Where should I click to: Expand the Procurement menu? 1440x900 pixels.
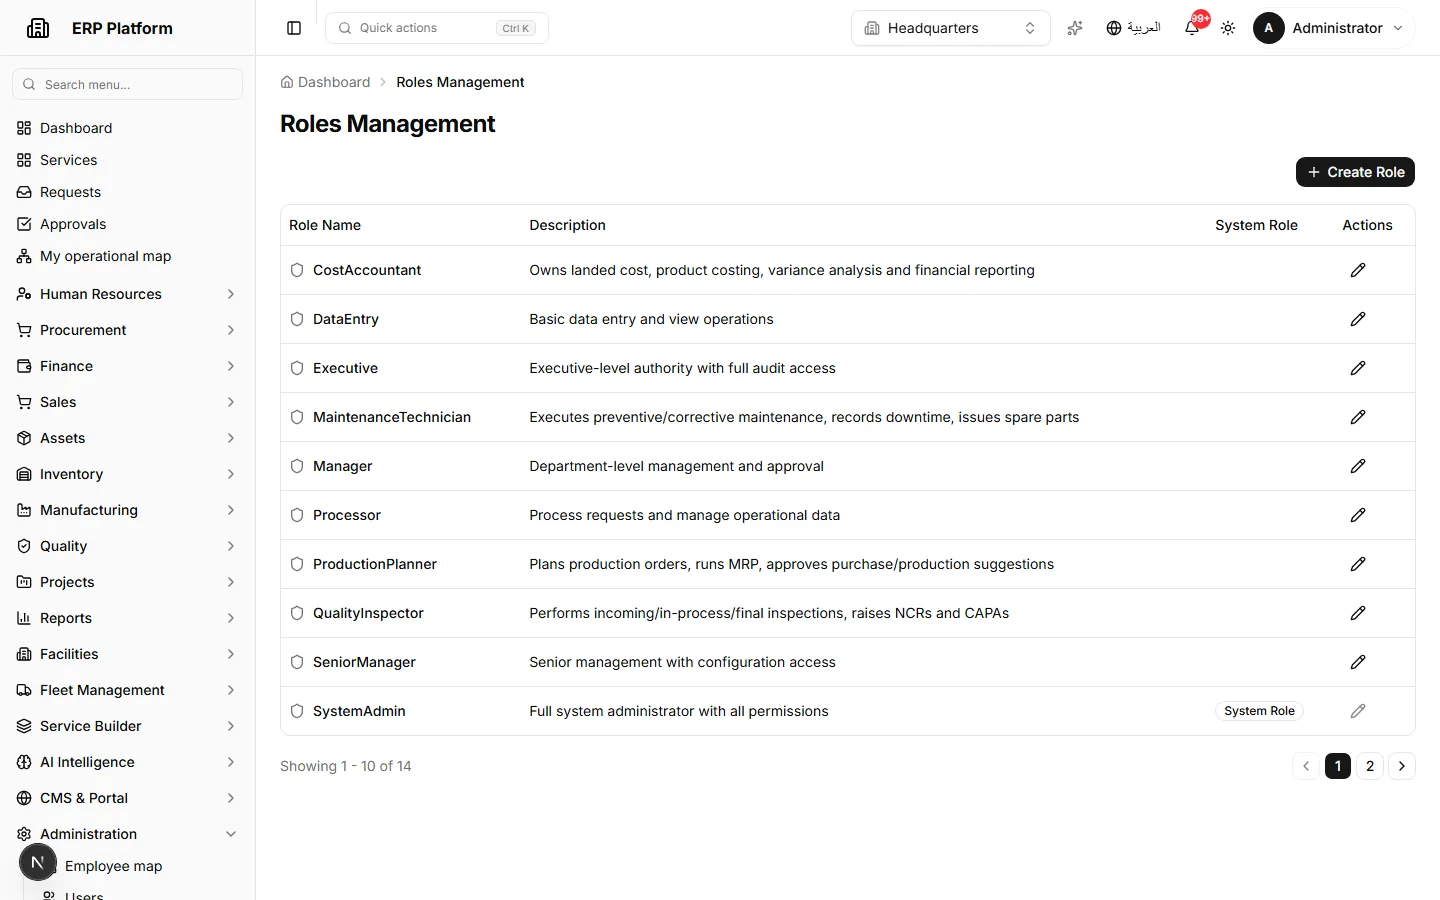128,330
